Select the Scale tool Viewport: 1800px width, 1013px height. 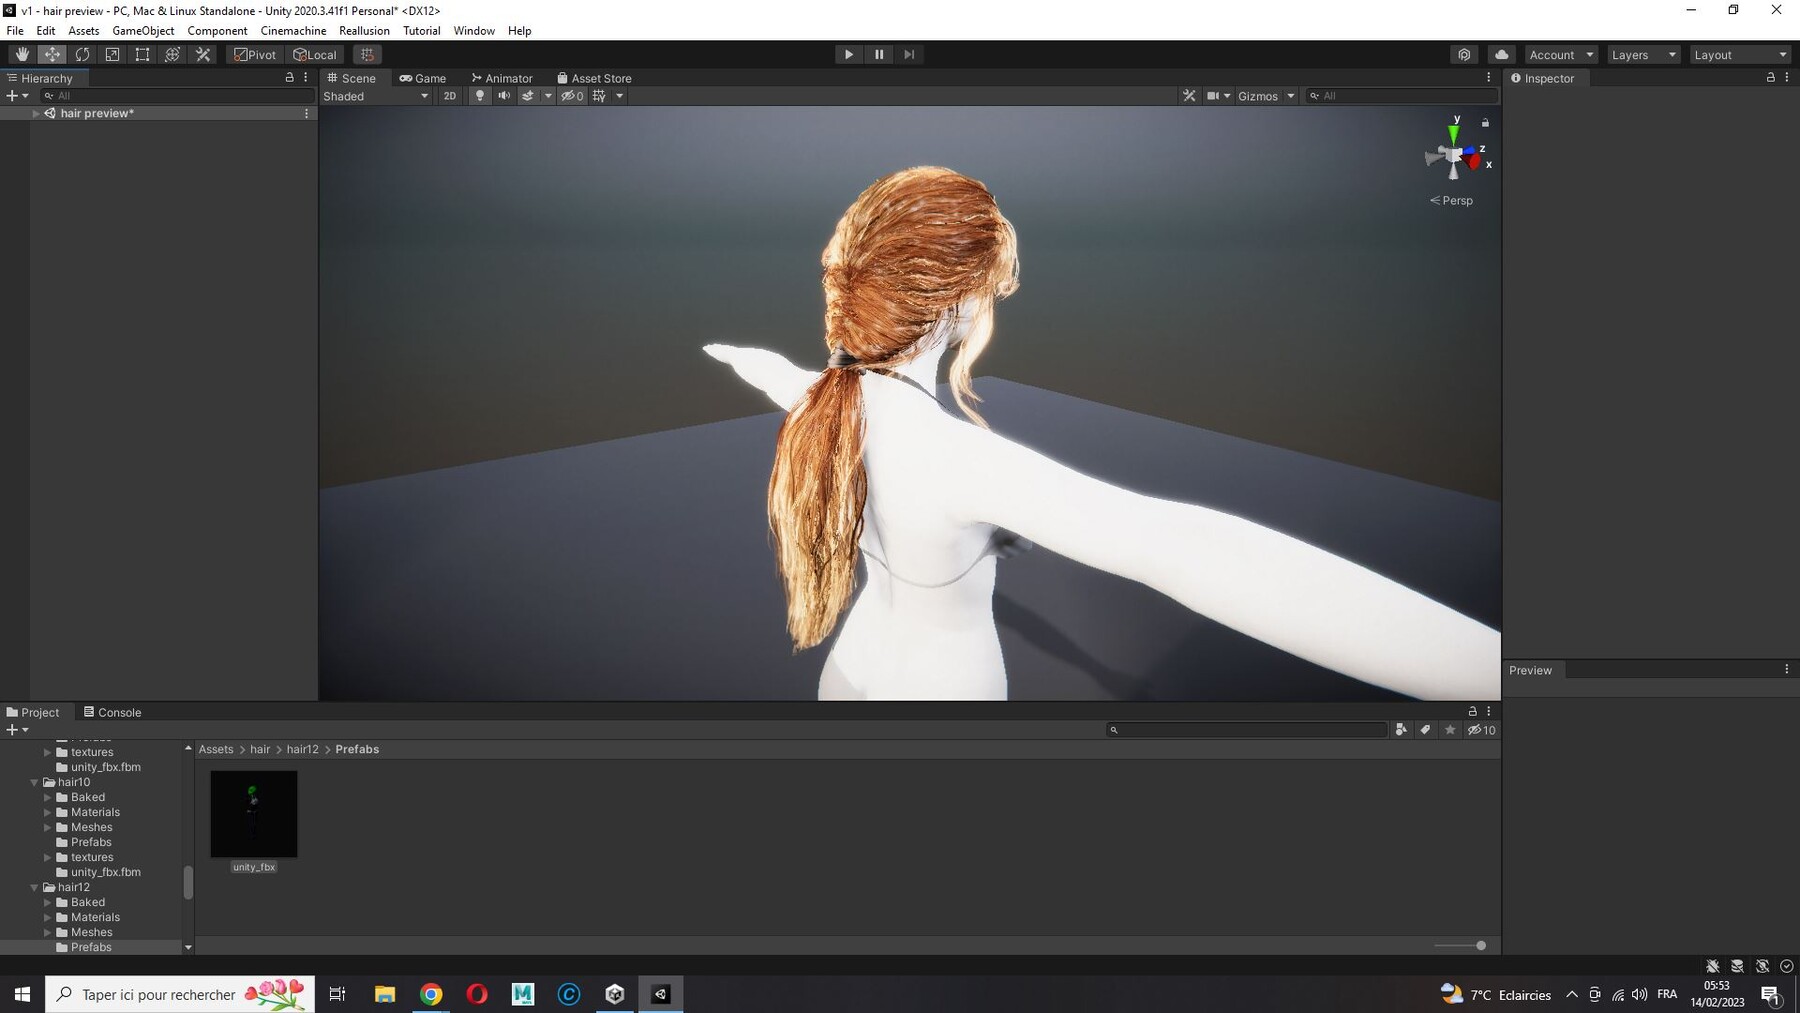pyautogui.click(x=112, y=55)
